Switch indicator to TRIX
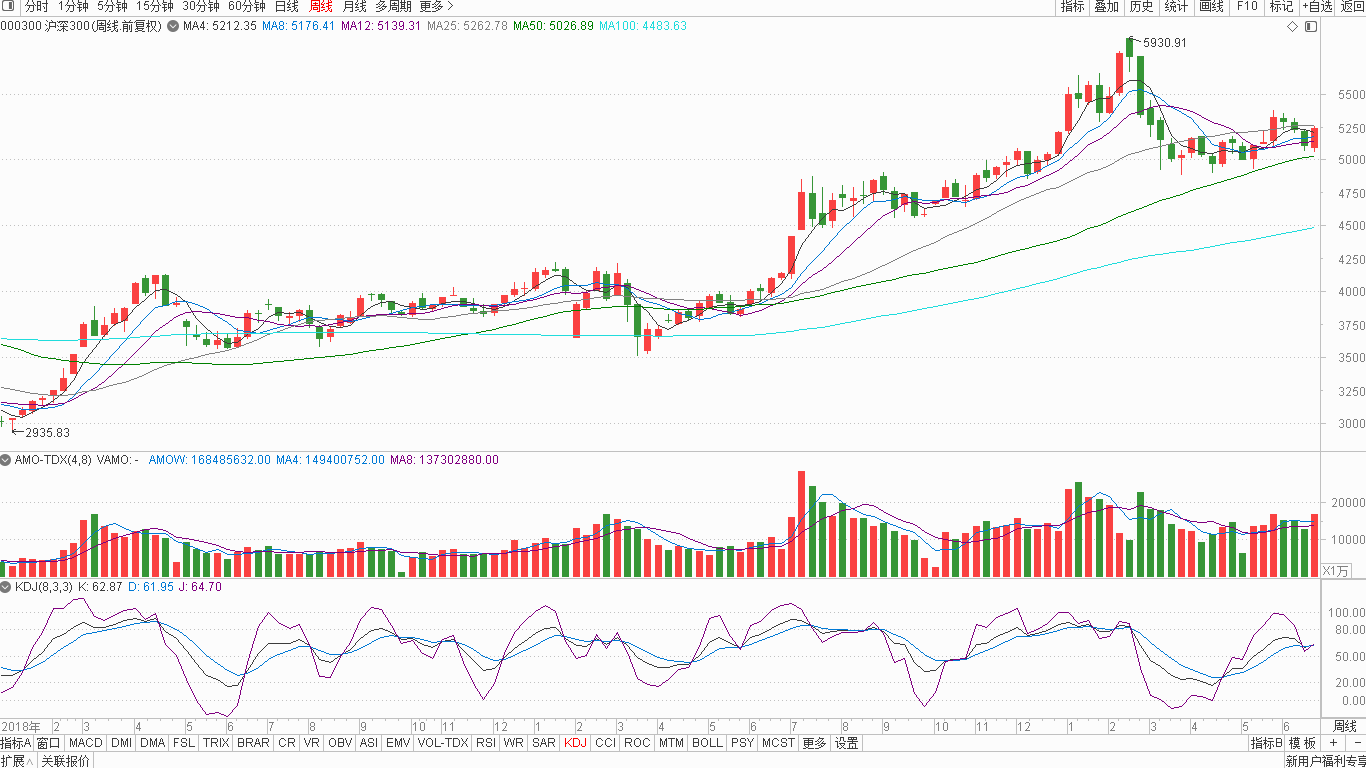This screenshot has height=768, width=1366. pos(216,743)
